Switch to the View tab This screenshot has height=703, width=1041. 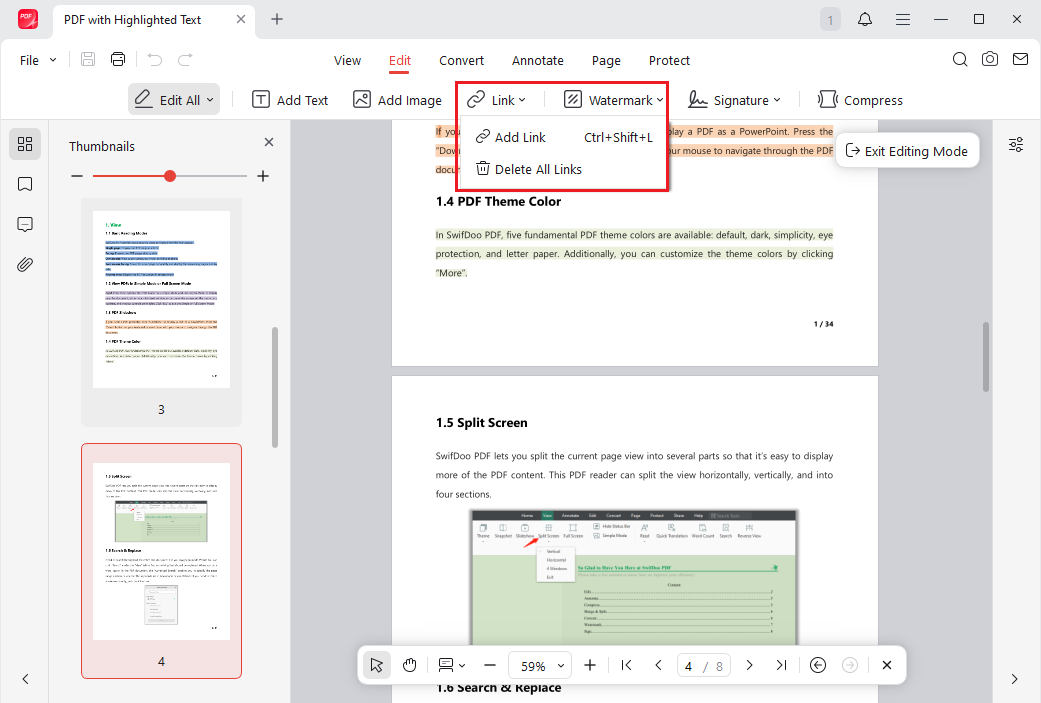[x=347, y=60]
